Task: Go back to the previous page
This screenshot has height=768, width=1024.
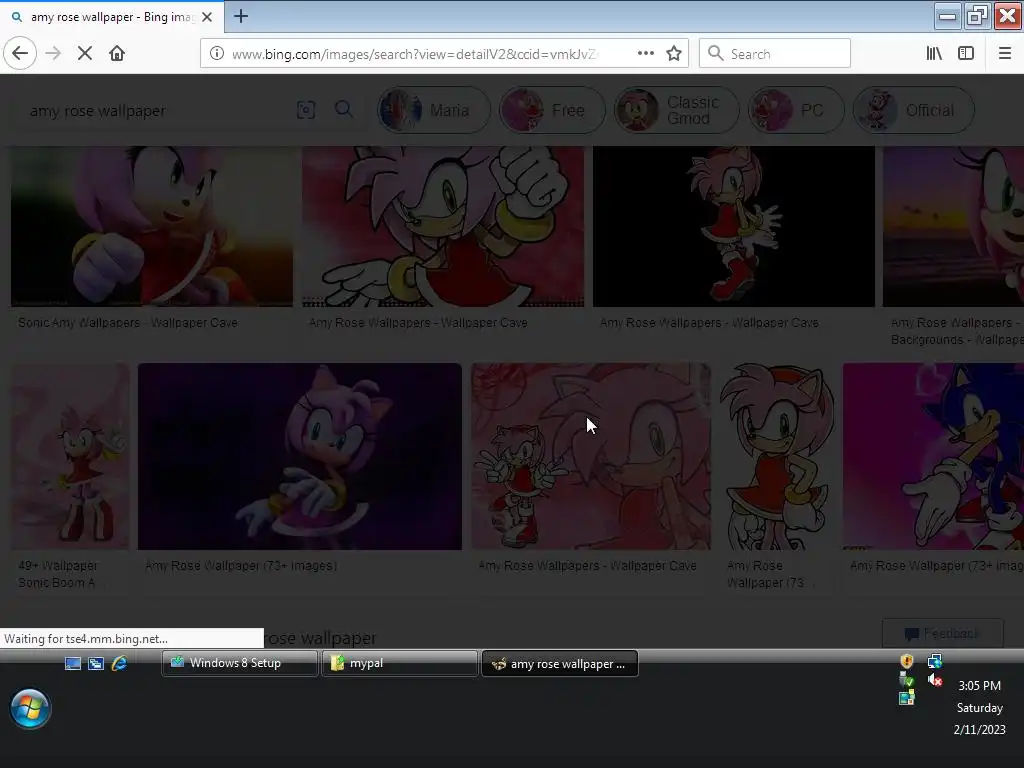Action: click(x=20, y=54)
